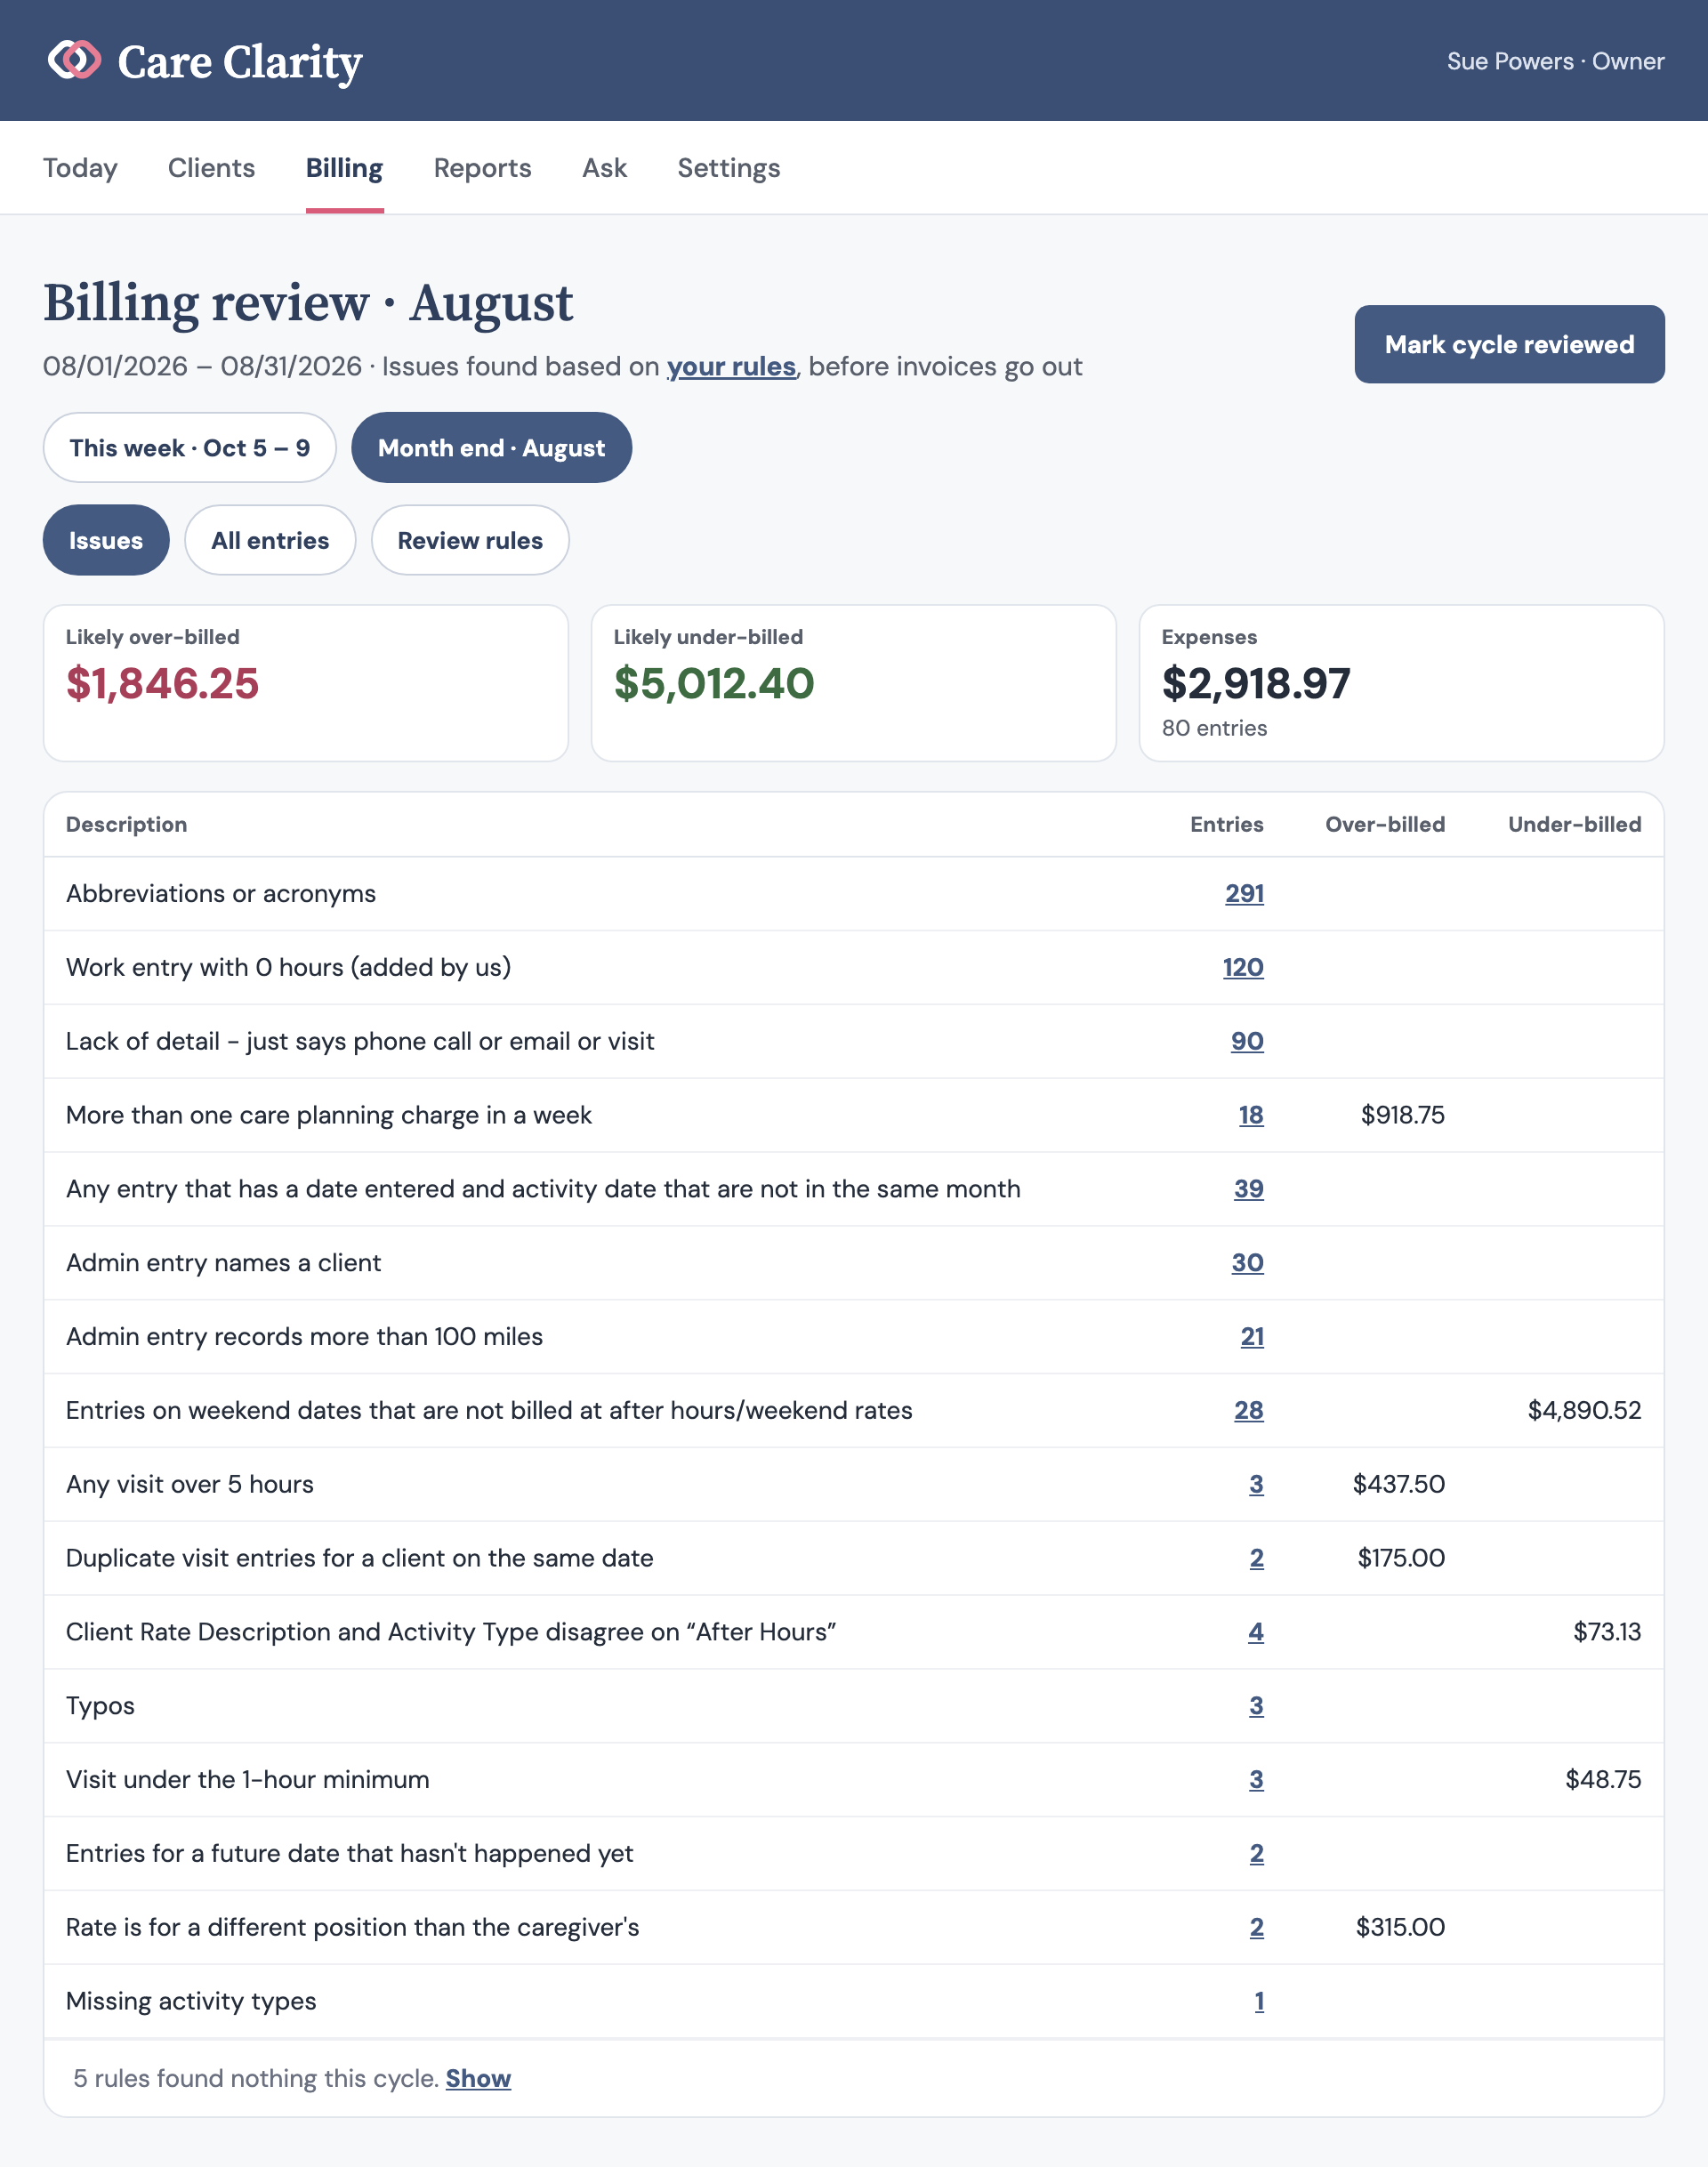Image resolution: width=1708 pixels, height=2167 pixels.
Task: Click the Sue Powers · Owner account label
Action: click(x=1555, y=61)
